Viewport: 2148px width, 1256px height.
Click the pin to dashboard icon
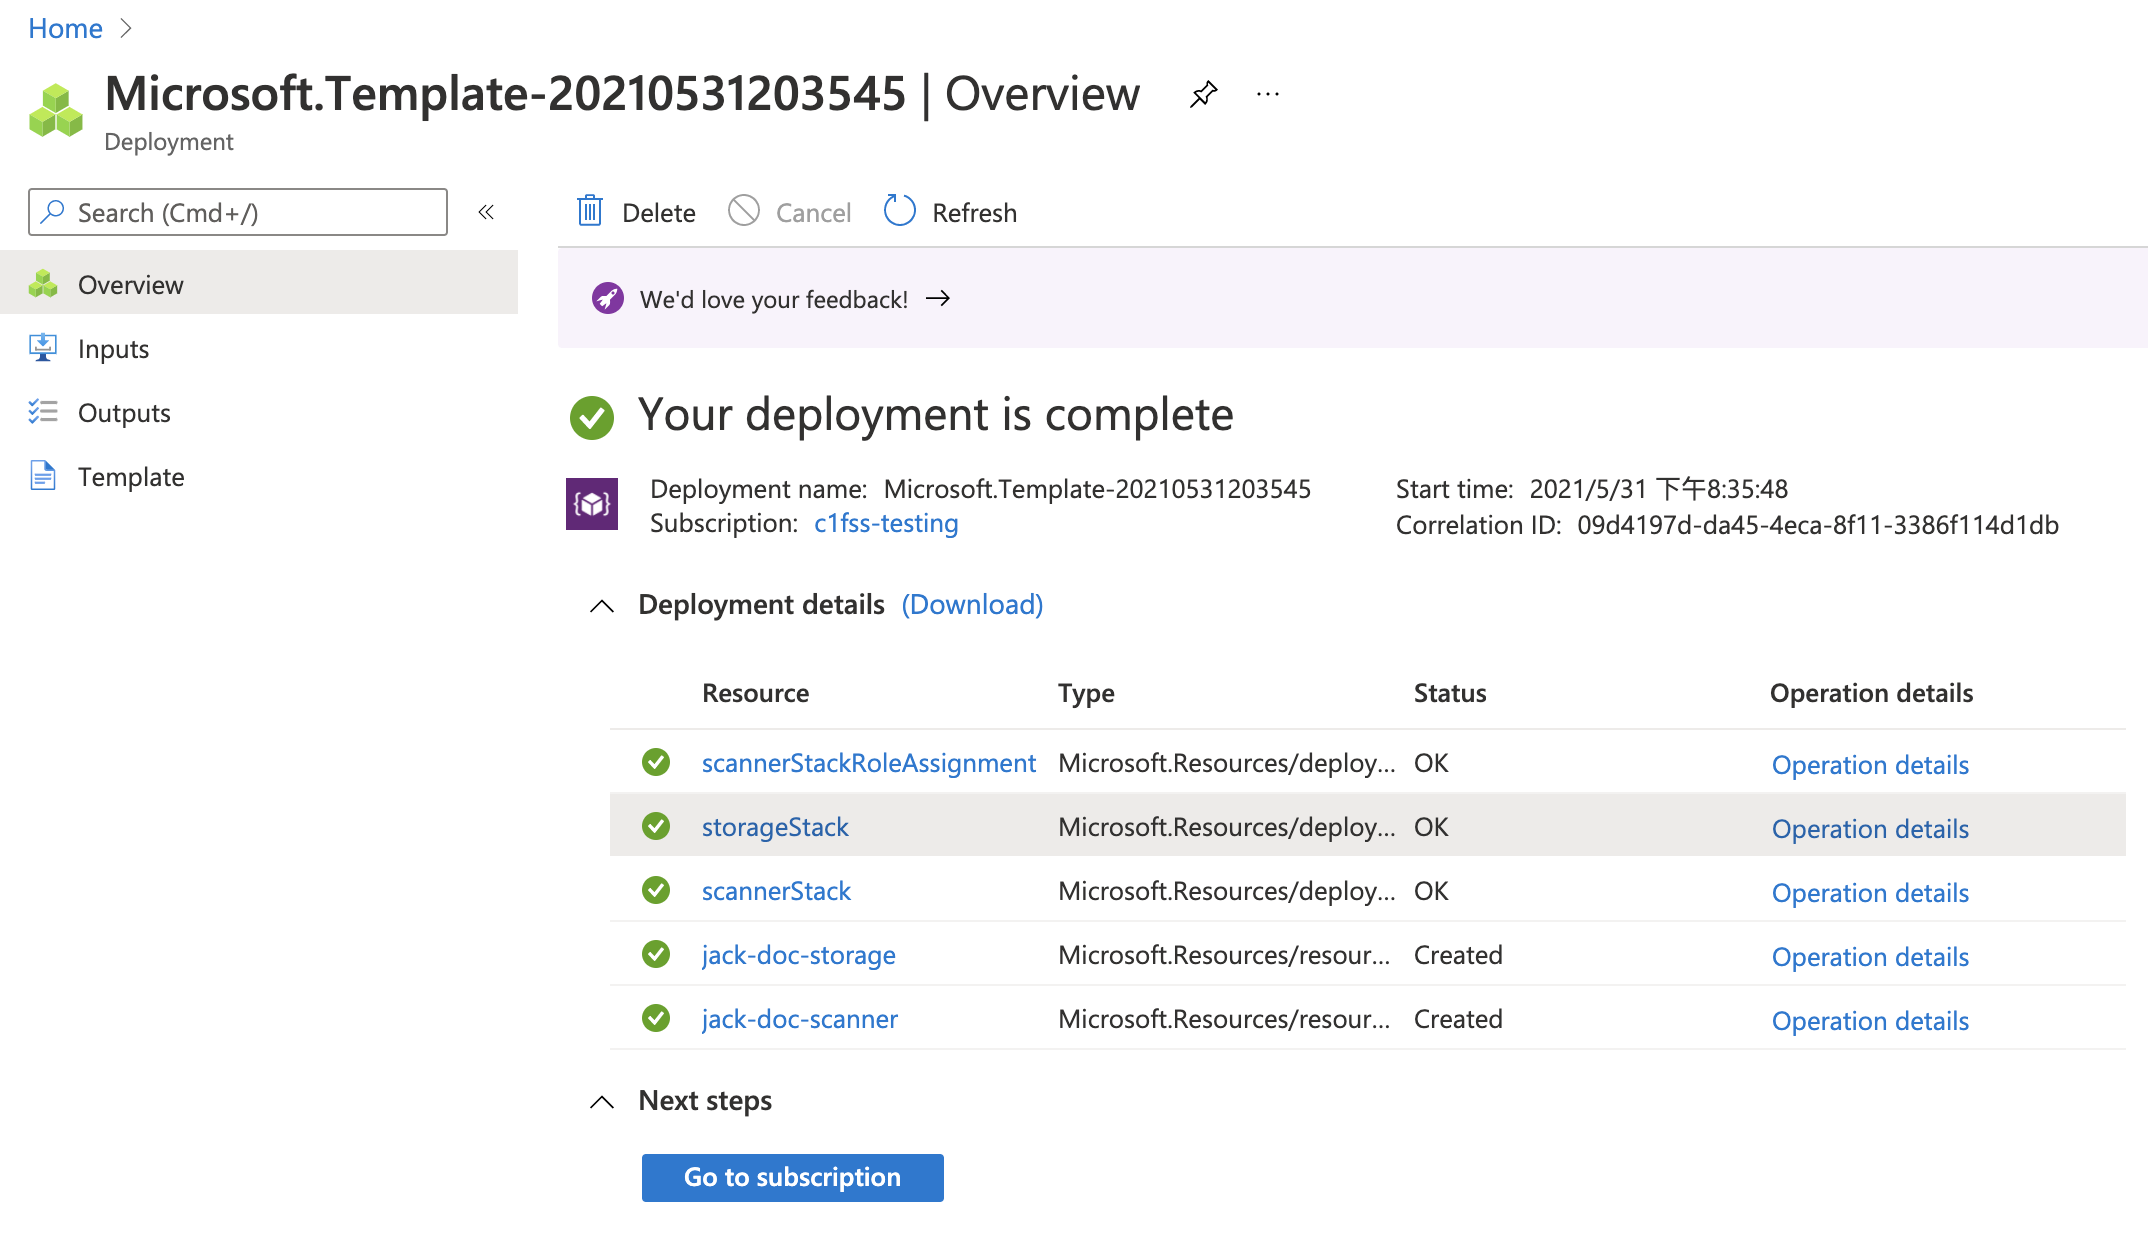(x=1203, y=94)
